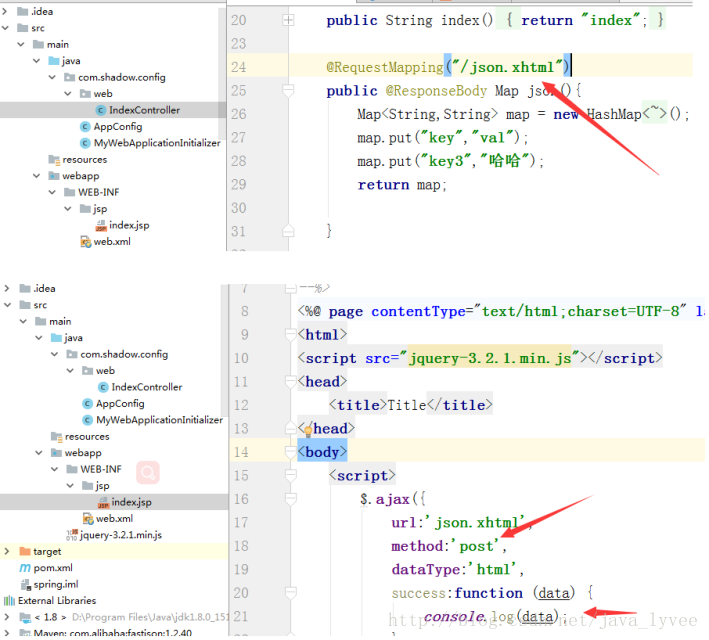Screen dimensions: 709x640
Task: Click the com.shadow.config package icon in upper tree
Action: click(x=69, y=77)
